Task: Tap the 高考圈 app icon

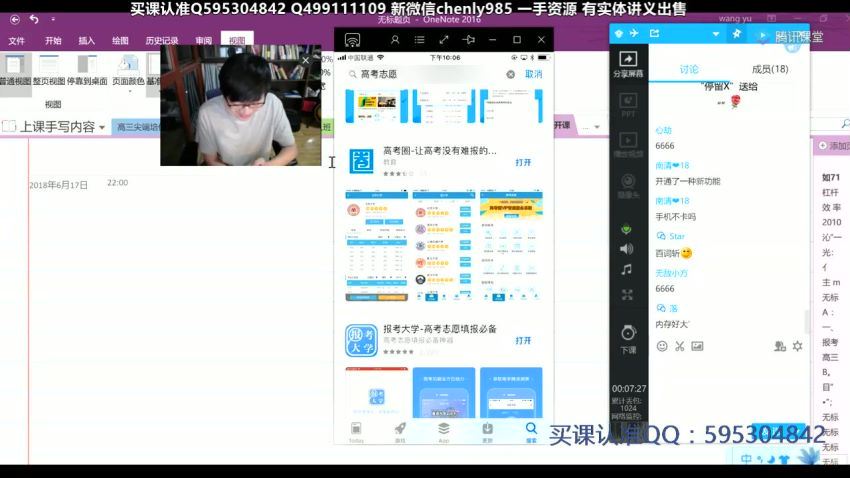Action: pos(361,161)
